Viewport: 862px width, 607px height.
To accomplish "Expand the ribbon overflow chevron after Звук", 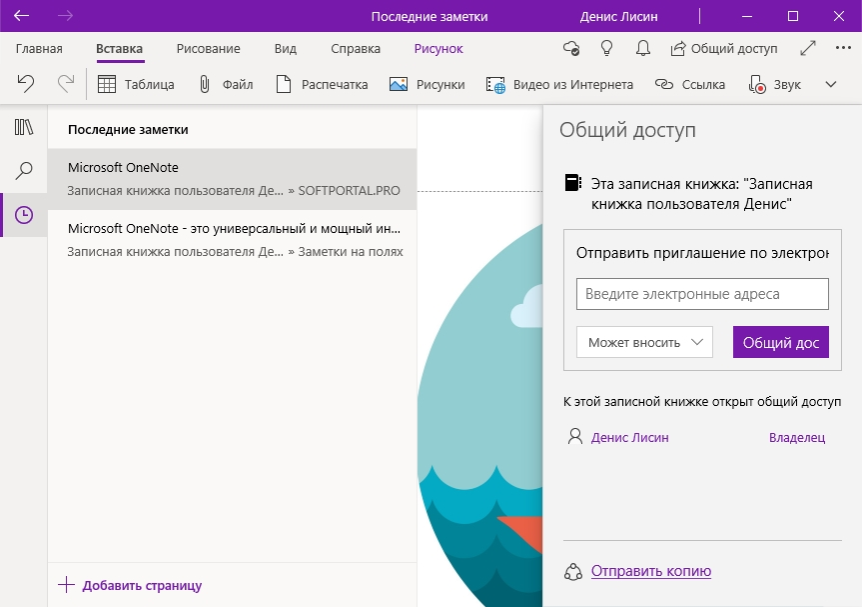I will click(x=830, y=85).
